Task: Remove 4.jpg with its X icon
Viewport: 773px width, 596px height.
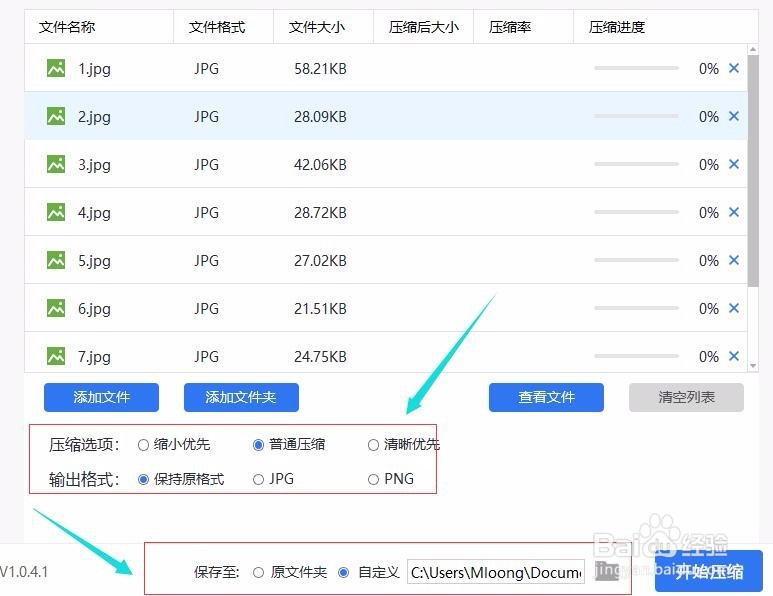Action: tap(734, 212)
